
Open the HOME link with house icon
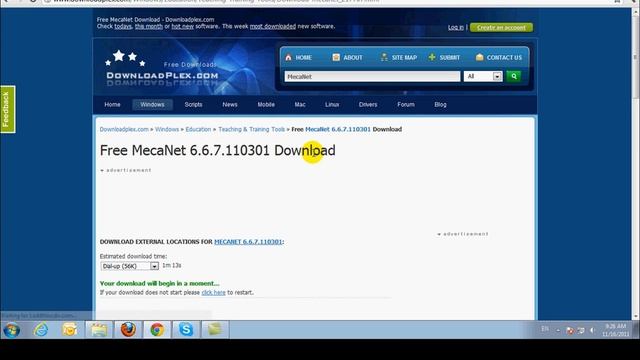298,58
